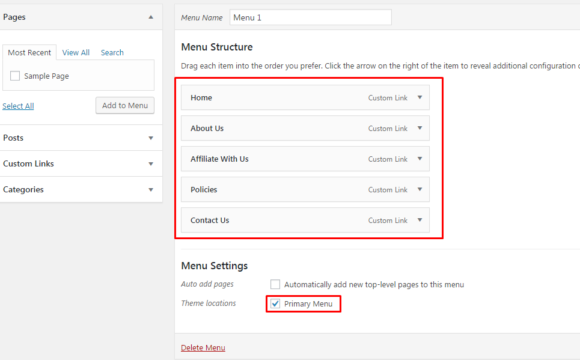
Task: Click the Delete Menu link
Action: tap(203, 348)
